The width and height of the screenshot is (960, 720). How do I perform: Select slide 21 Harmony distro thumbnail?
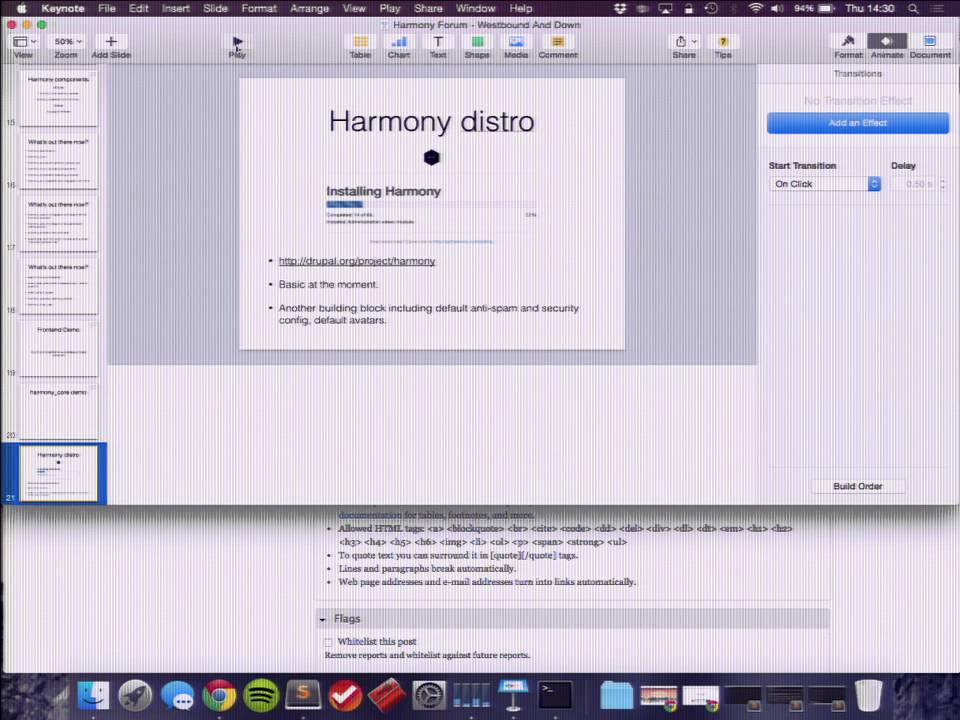tap(58, 474)
